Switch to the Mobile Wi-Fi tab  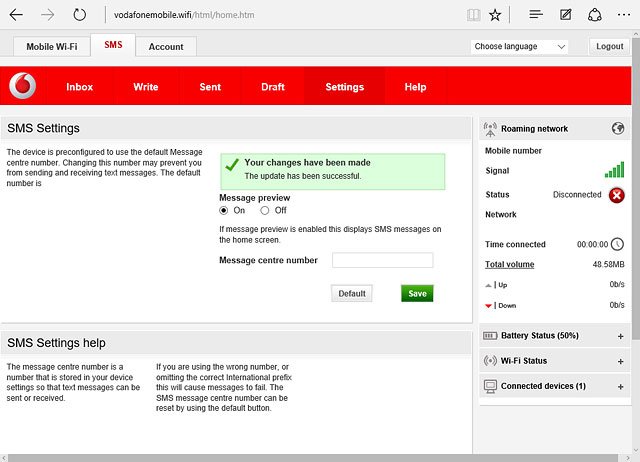(51, 47)
